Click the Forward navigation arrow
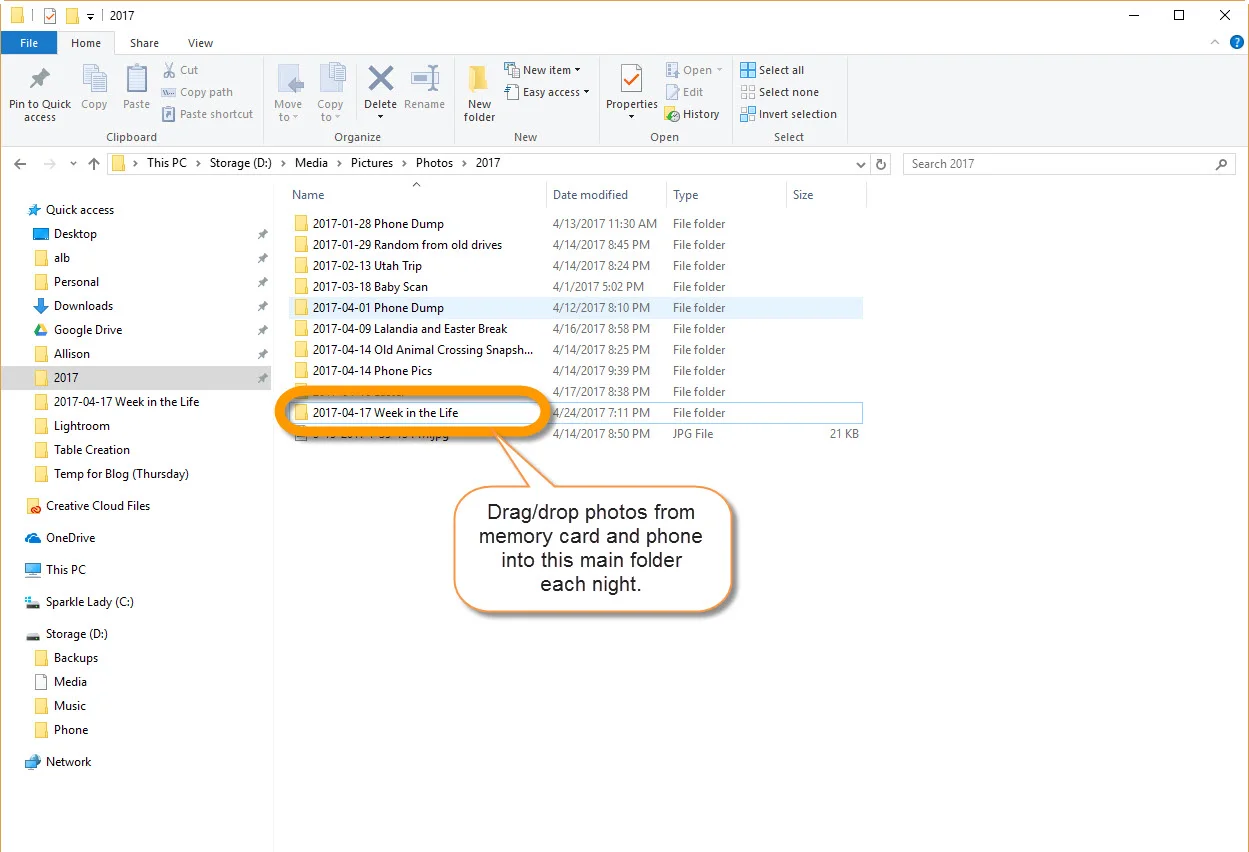The image size is (1249, 852). [49, 163]
